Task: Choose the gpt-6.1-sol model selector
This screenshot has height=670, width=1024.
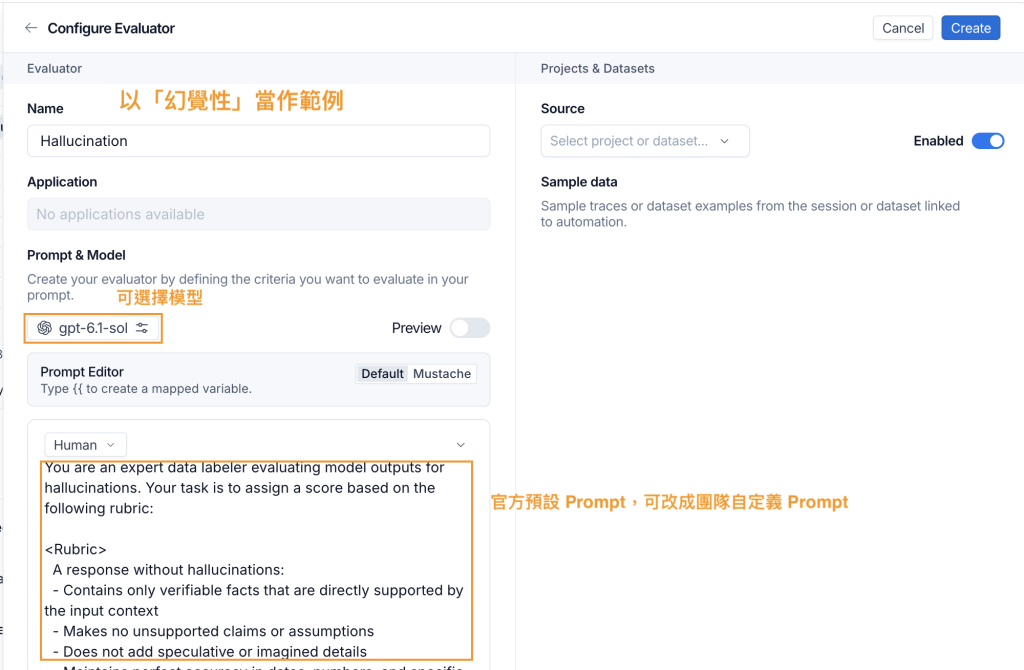Action: click(93, 328)
